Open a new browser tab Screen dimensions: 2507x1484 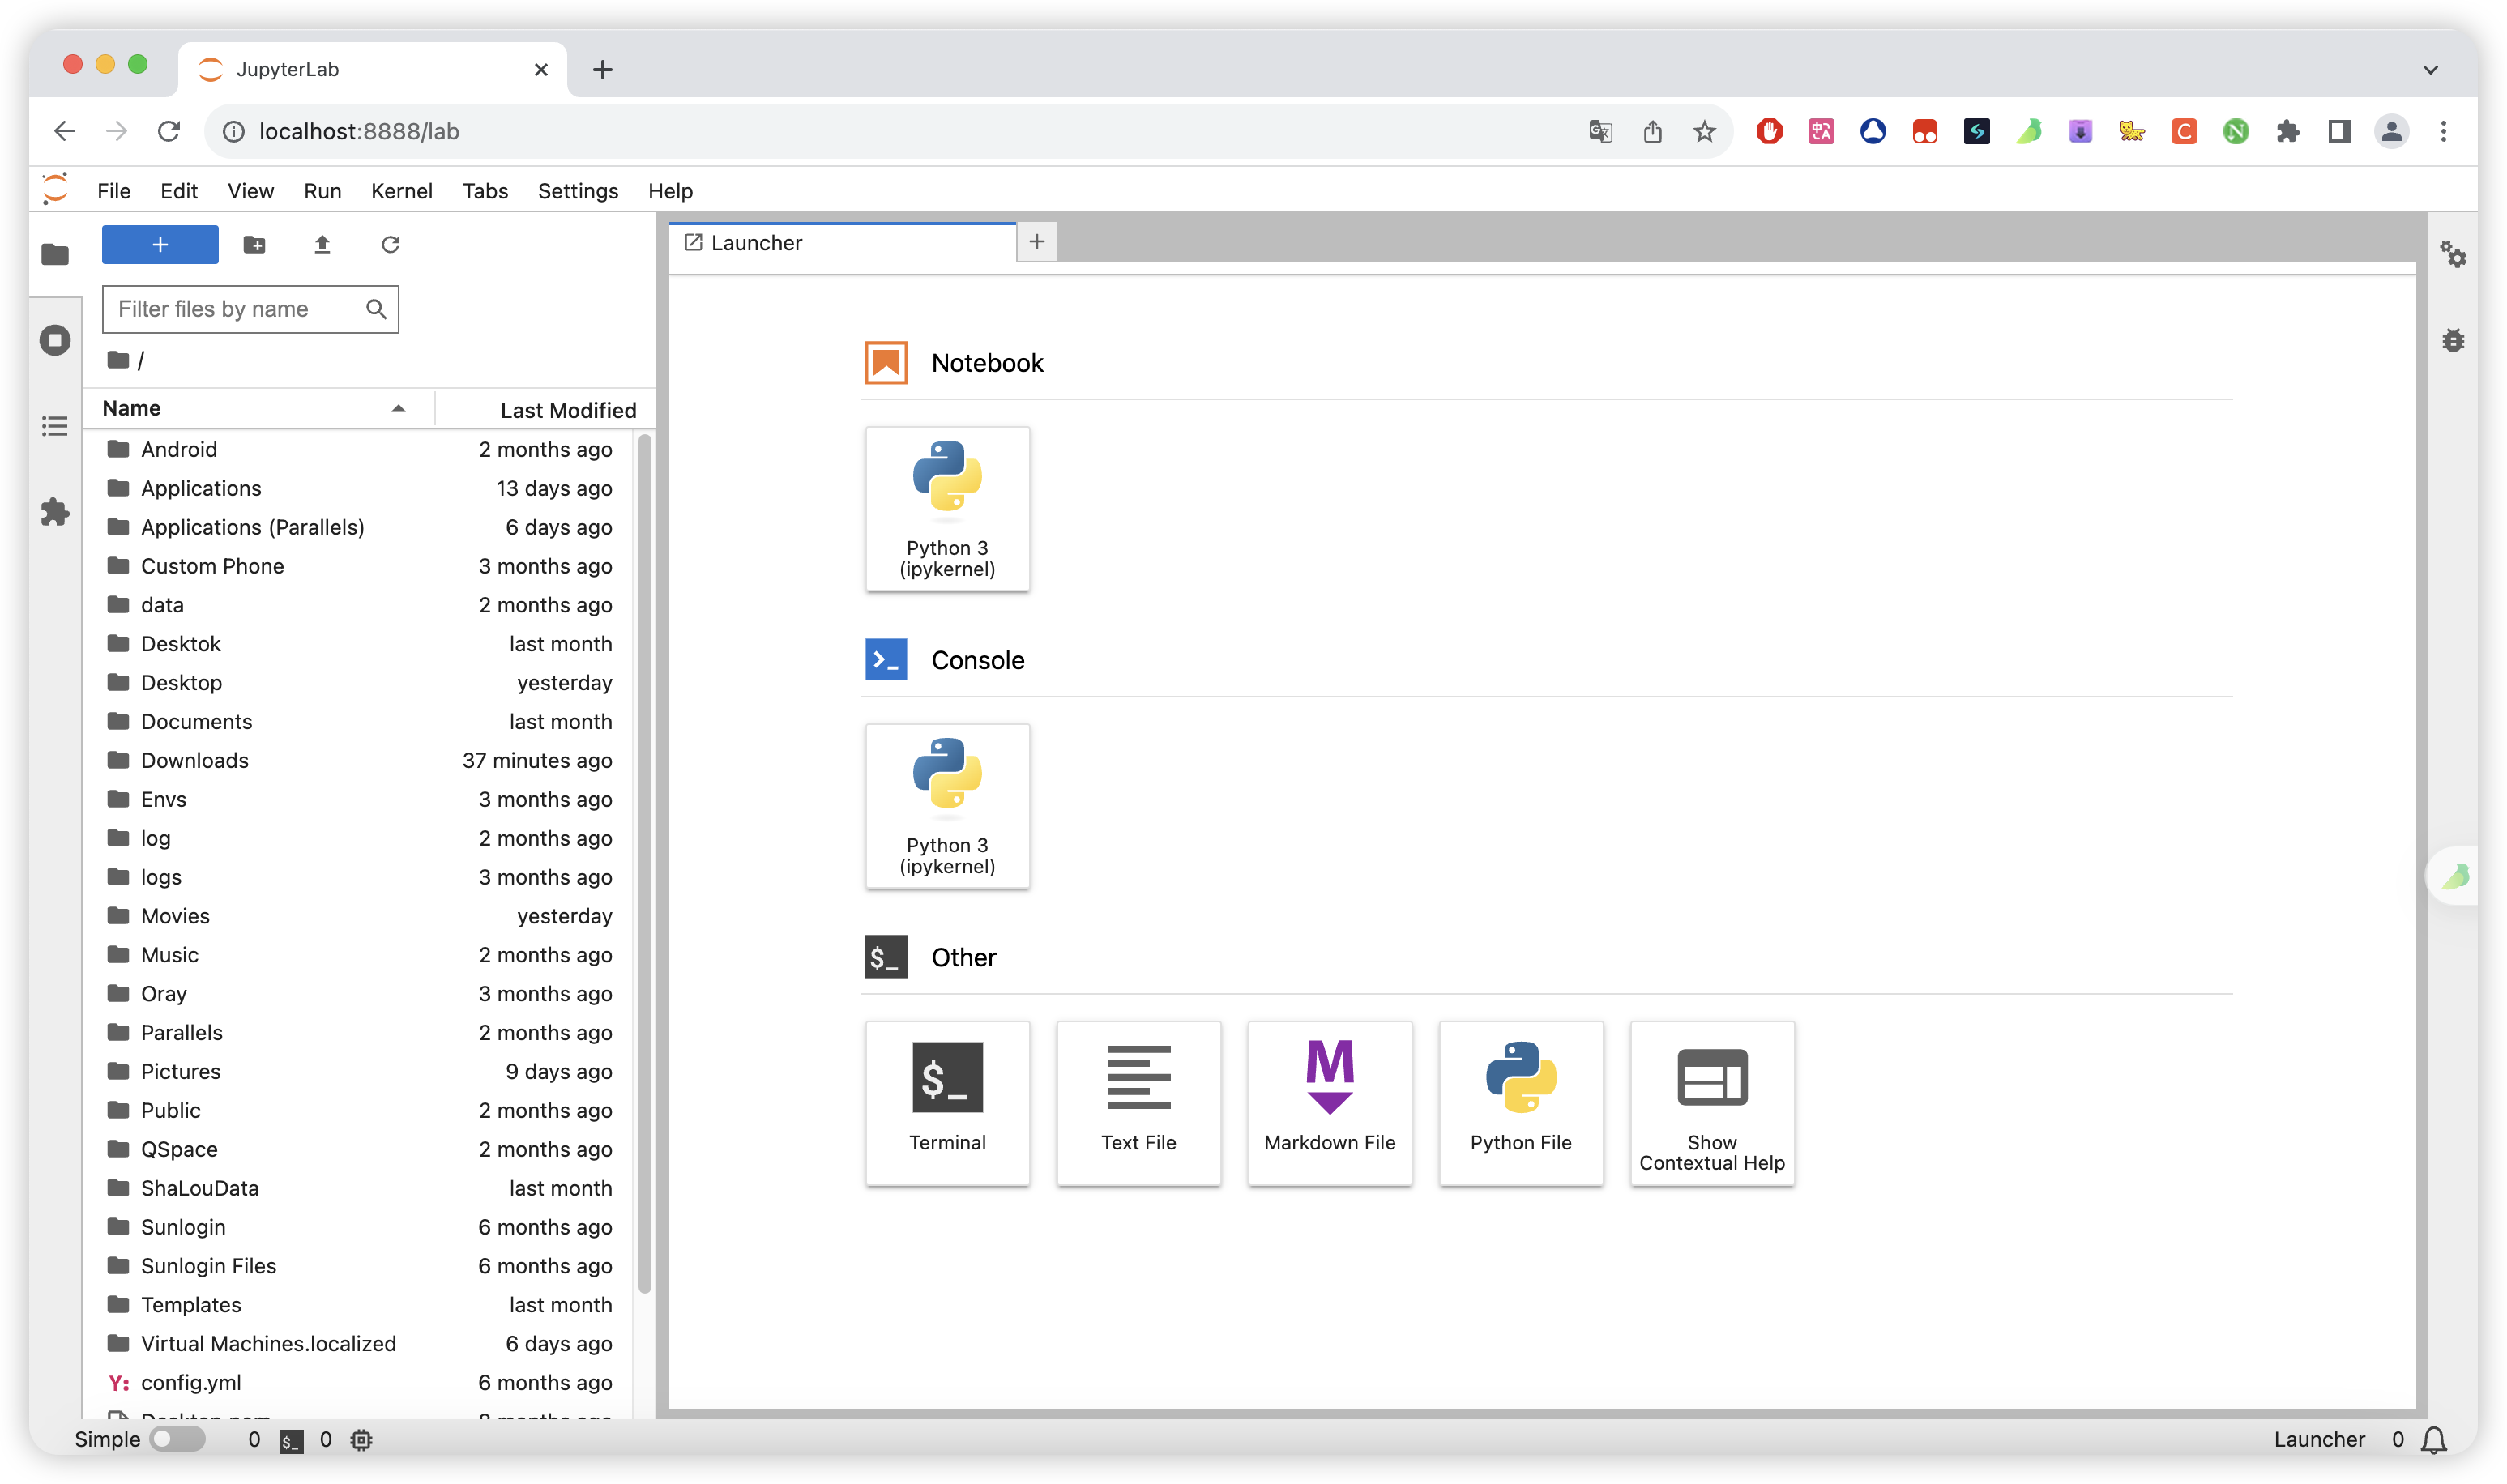pos(602,70)
